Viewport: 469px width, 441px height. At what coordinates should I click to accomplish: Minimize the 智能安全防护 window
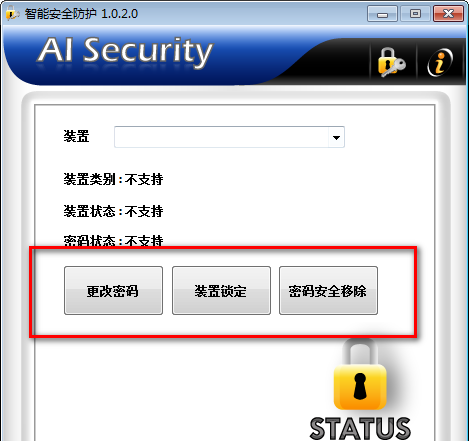[382, 14]
